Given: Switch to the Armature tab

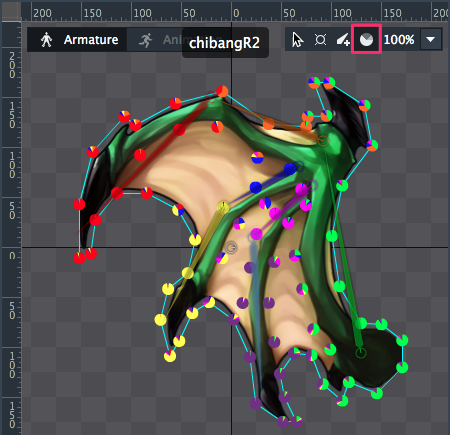Looking at the screenshot, I should [77, 40].
